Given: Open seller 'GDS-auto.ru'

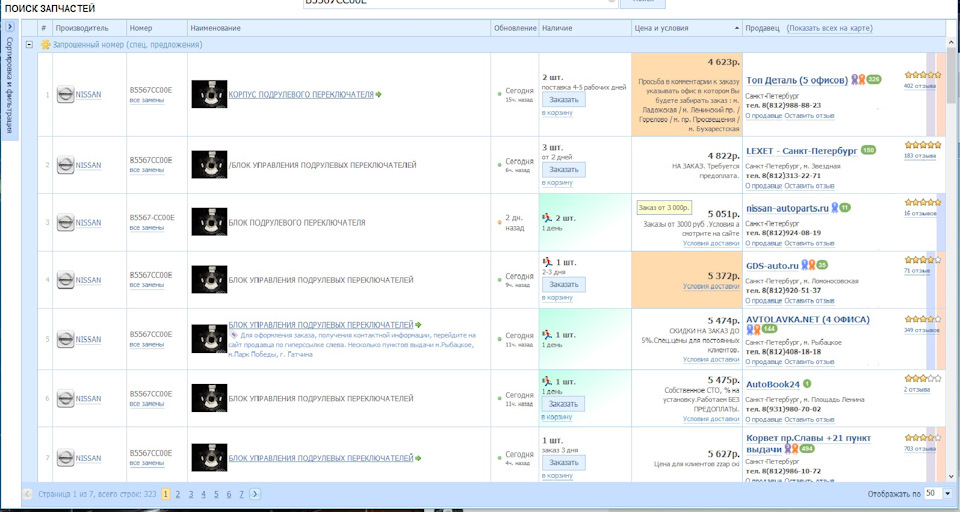Looking at the screenshot, I should pyautogui.click(x=772, y=266).
